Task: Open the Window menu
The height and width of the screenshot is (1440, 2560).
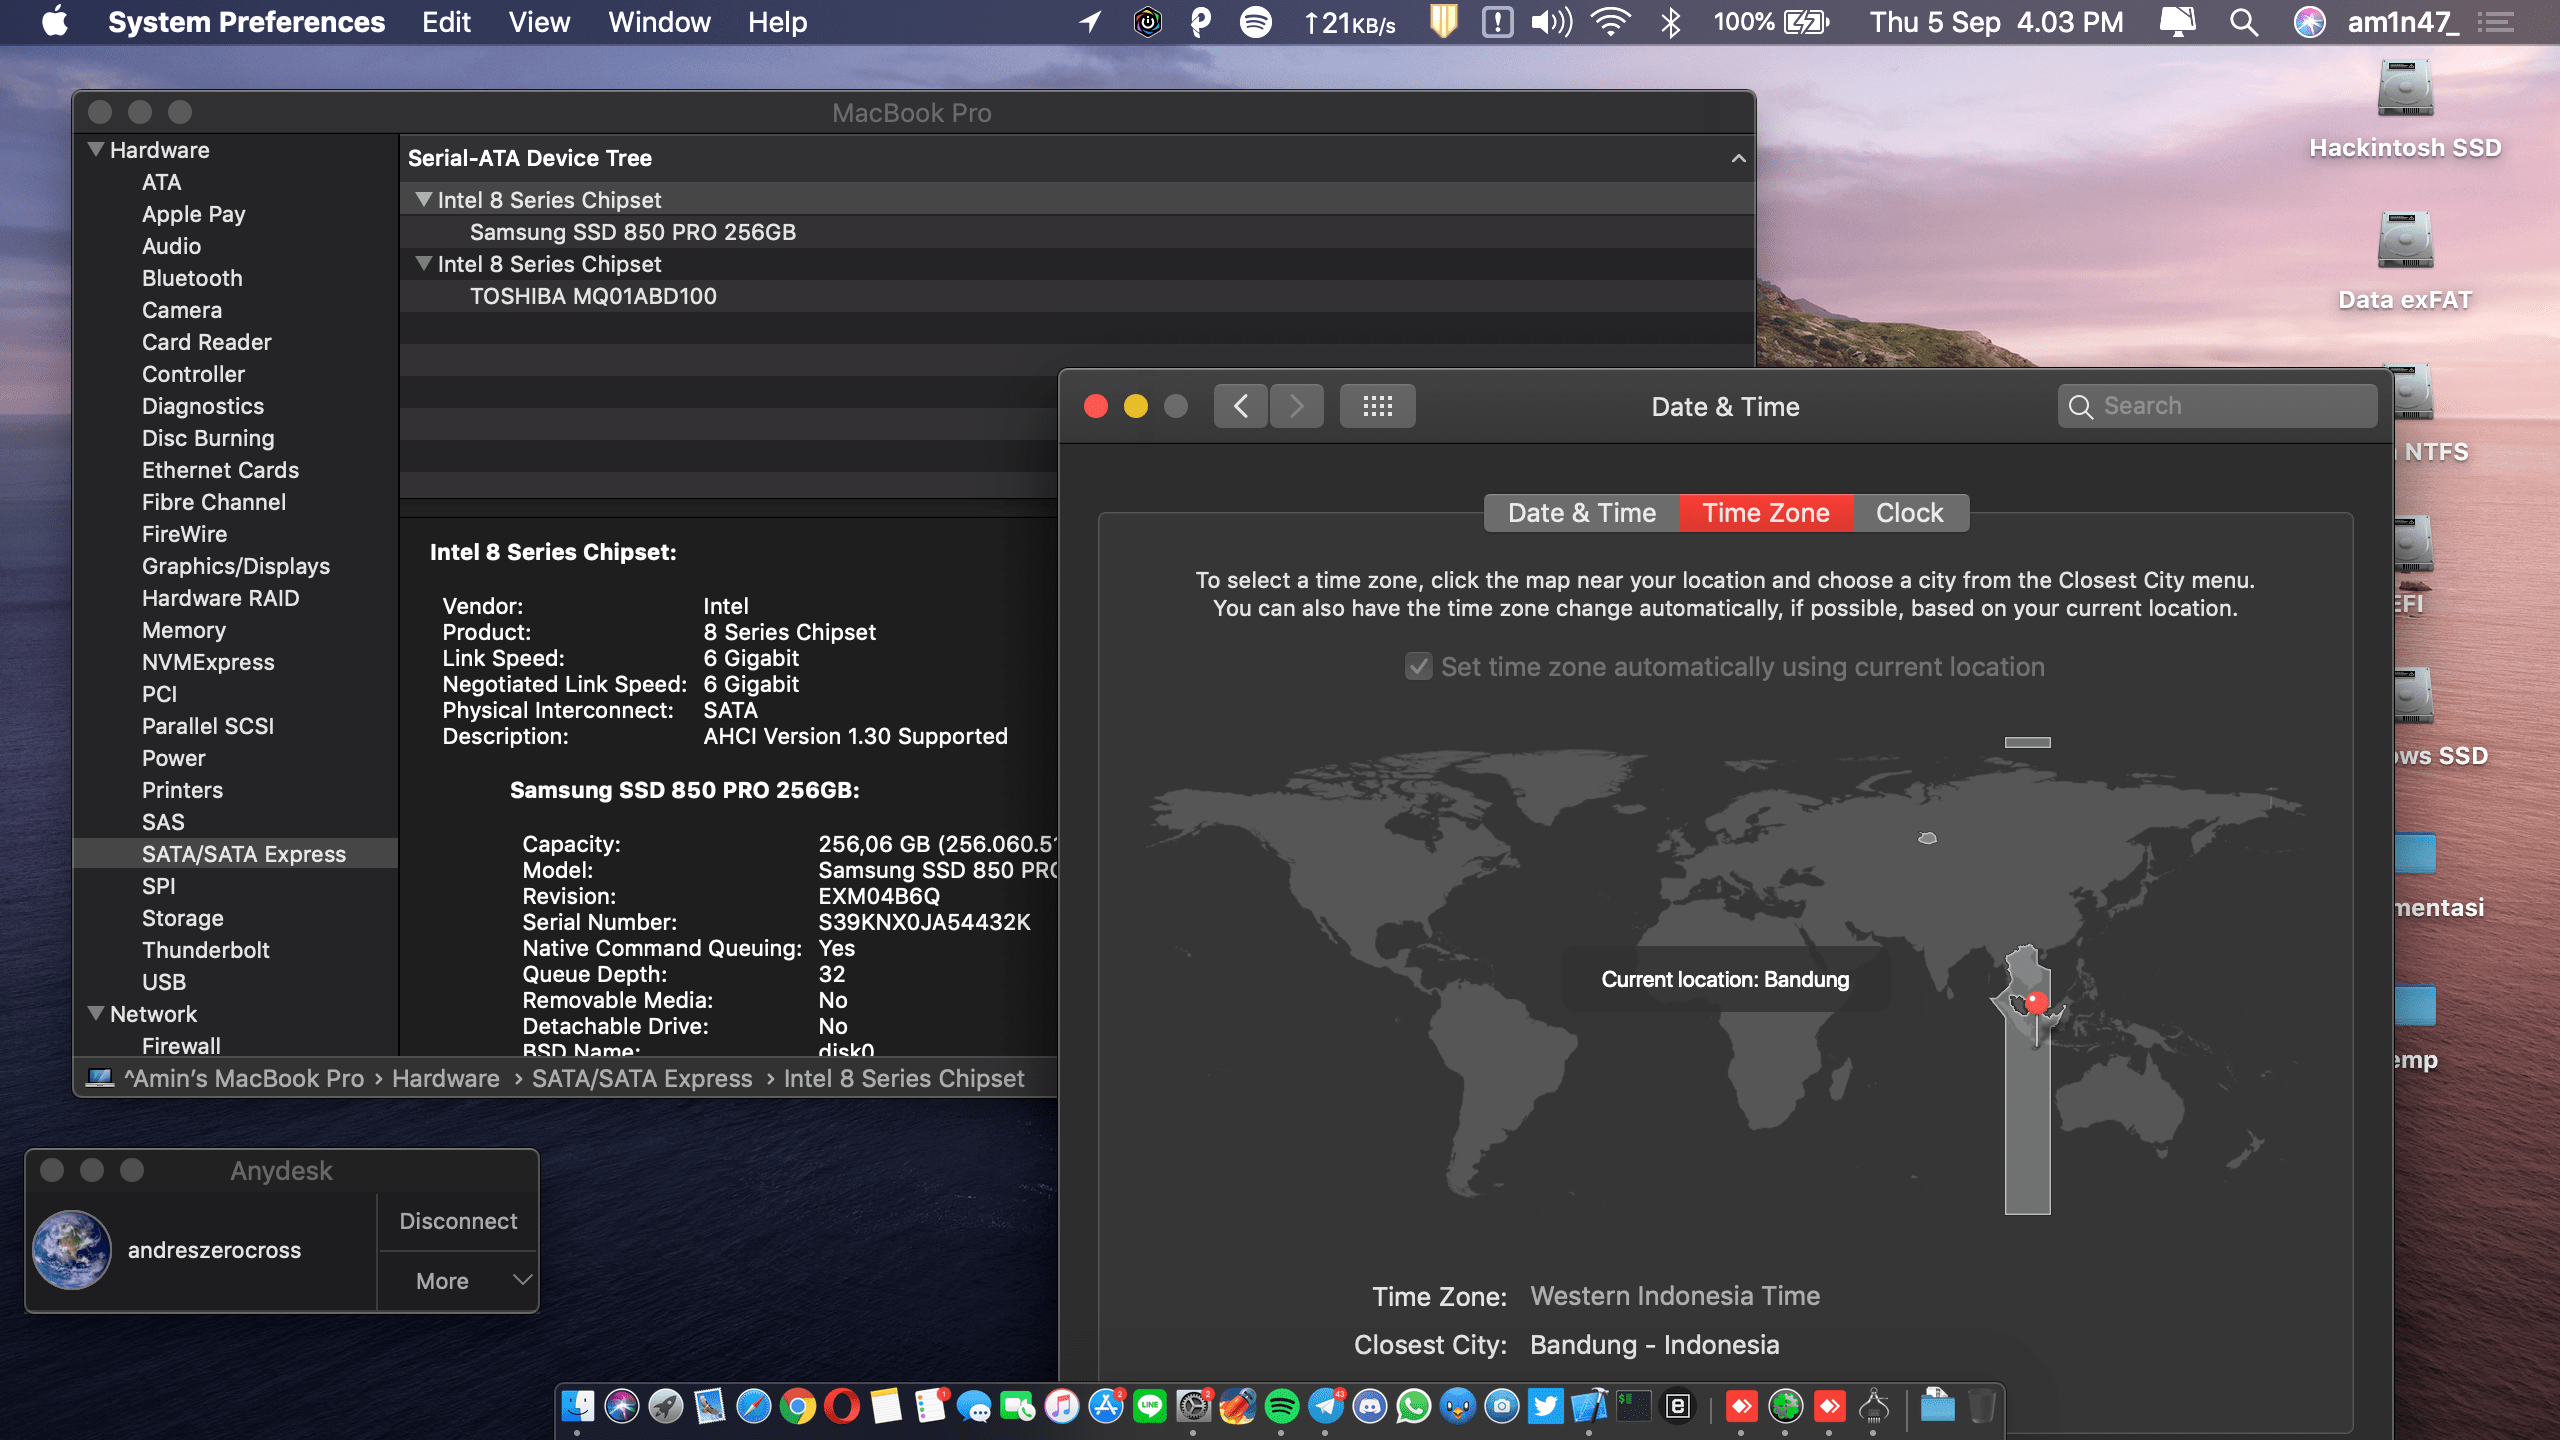Action: click(x=659, y=22)
